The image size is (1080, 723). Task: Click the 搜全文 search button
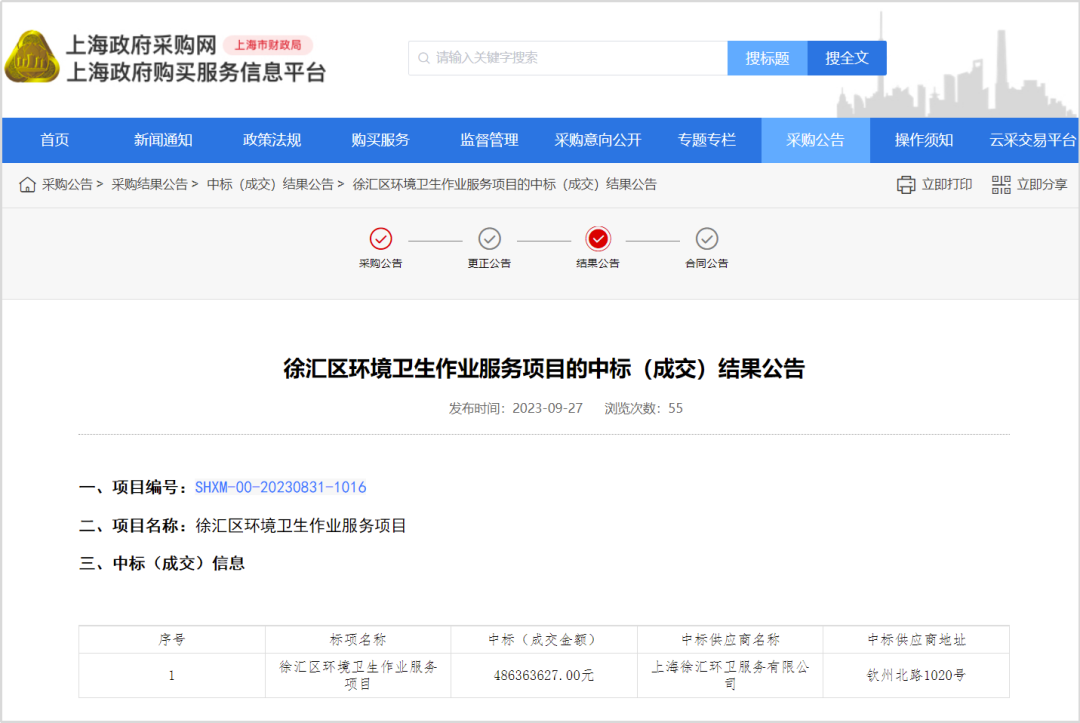[x=847, y=57]
